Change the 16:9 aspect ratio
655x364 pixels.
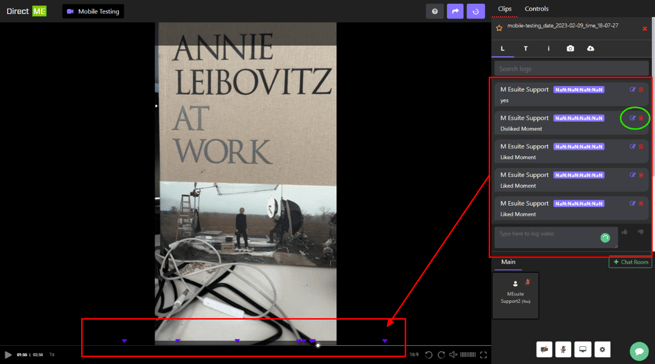click(414, 355)
